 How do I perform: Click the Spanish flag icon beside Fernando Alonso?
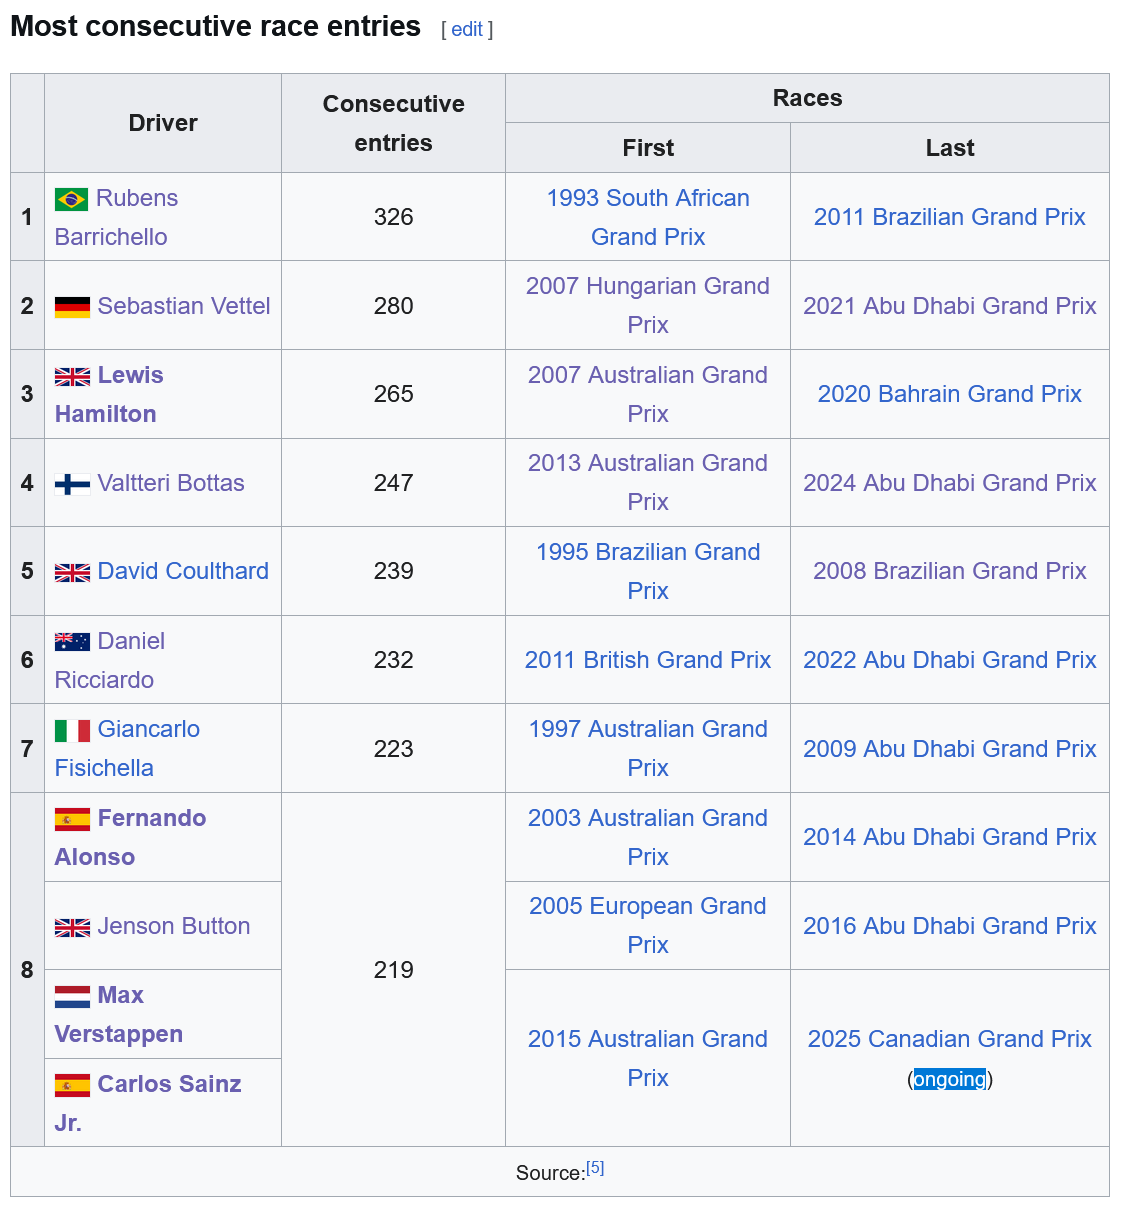[x=72, y=819]
